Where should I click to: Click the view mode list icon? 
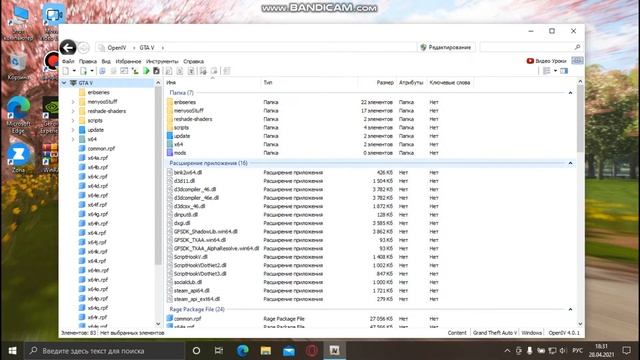click(547, 71)
